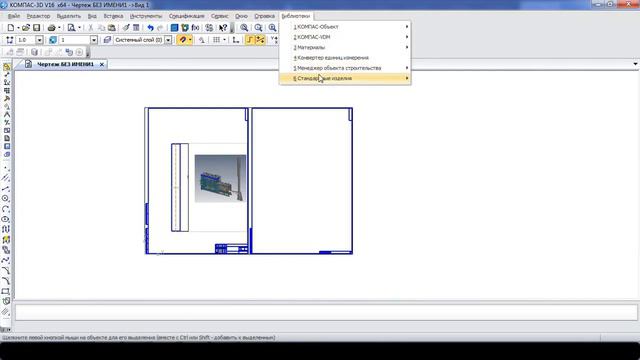This screenshot has height=360, width=640.
Task: Click the New document icon
Action: click(11, 28)
